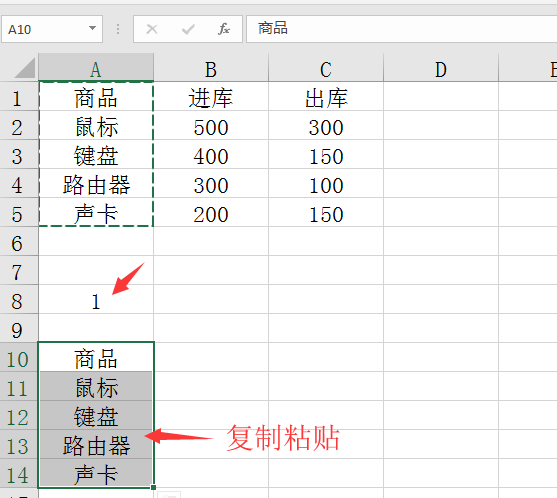
Task: Click the cancel X icon in formula bar
Action: point(152,29)
